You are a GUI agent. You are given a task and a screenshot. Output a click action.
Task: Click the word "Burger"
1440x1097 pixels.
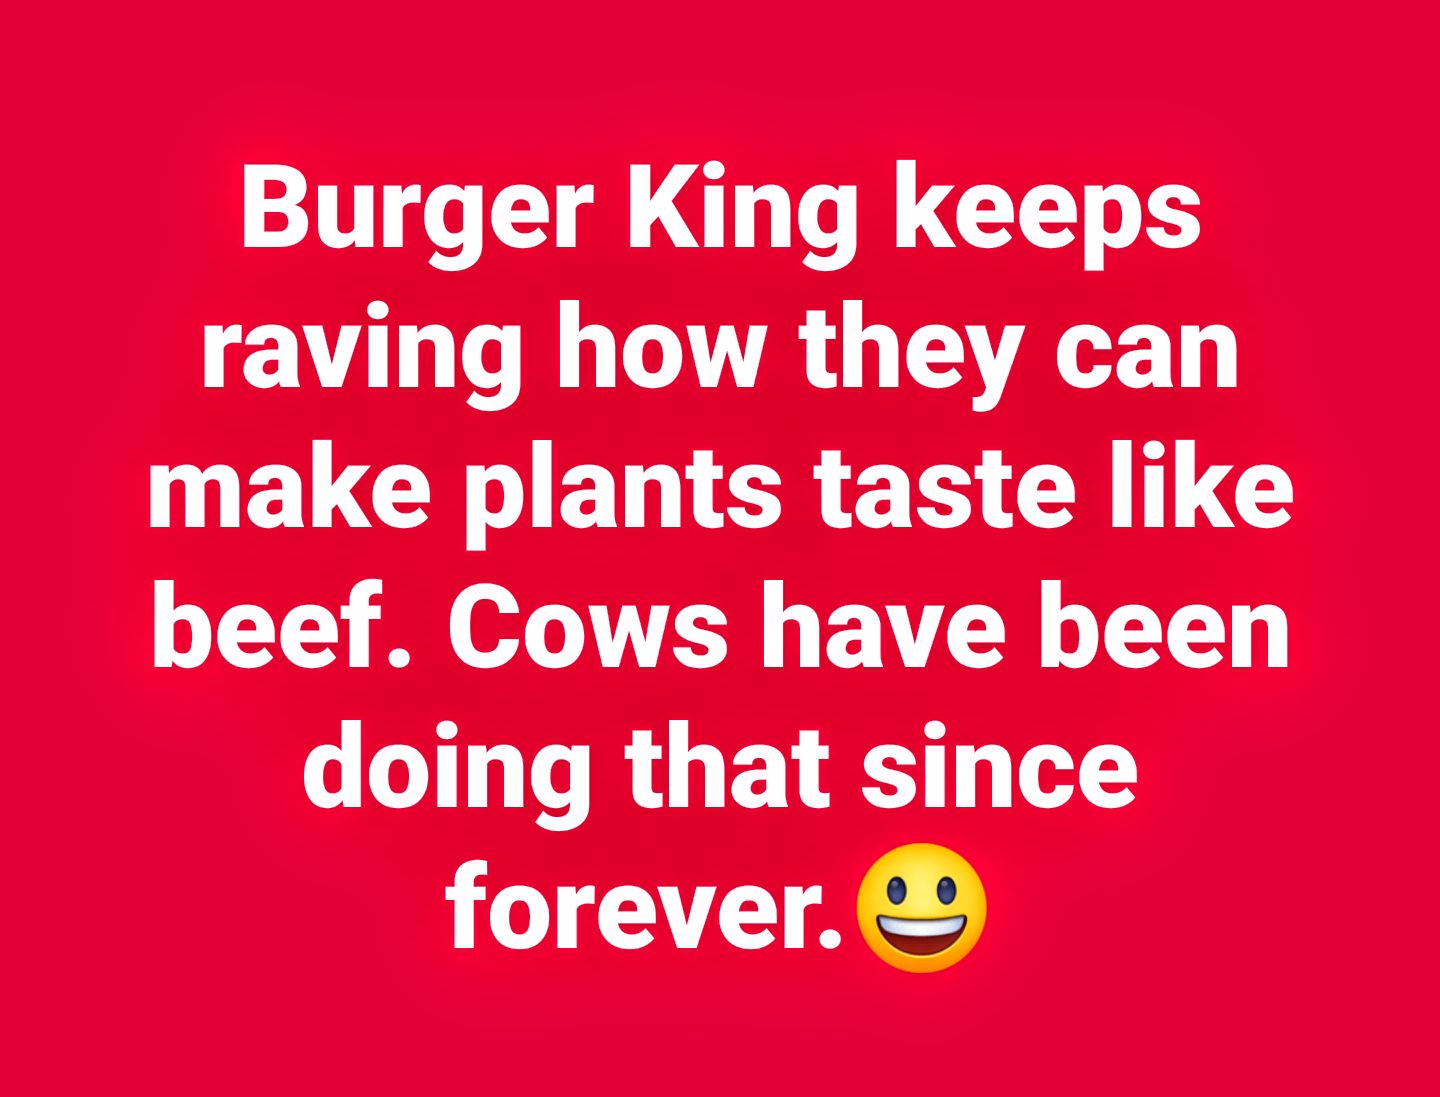416,213
